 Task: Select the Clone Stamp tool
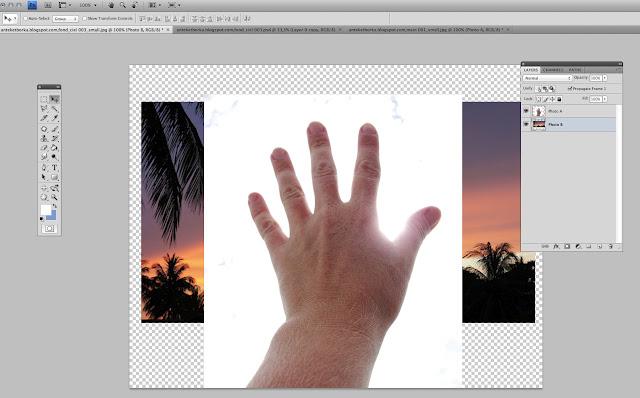44,138
